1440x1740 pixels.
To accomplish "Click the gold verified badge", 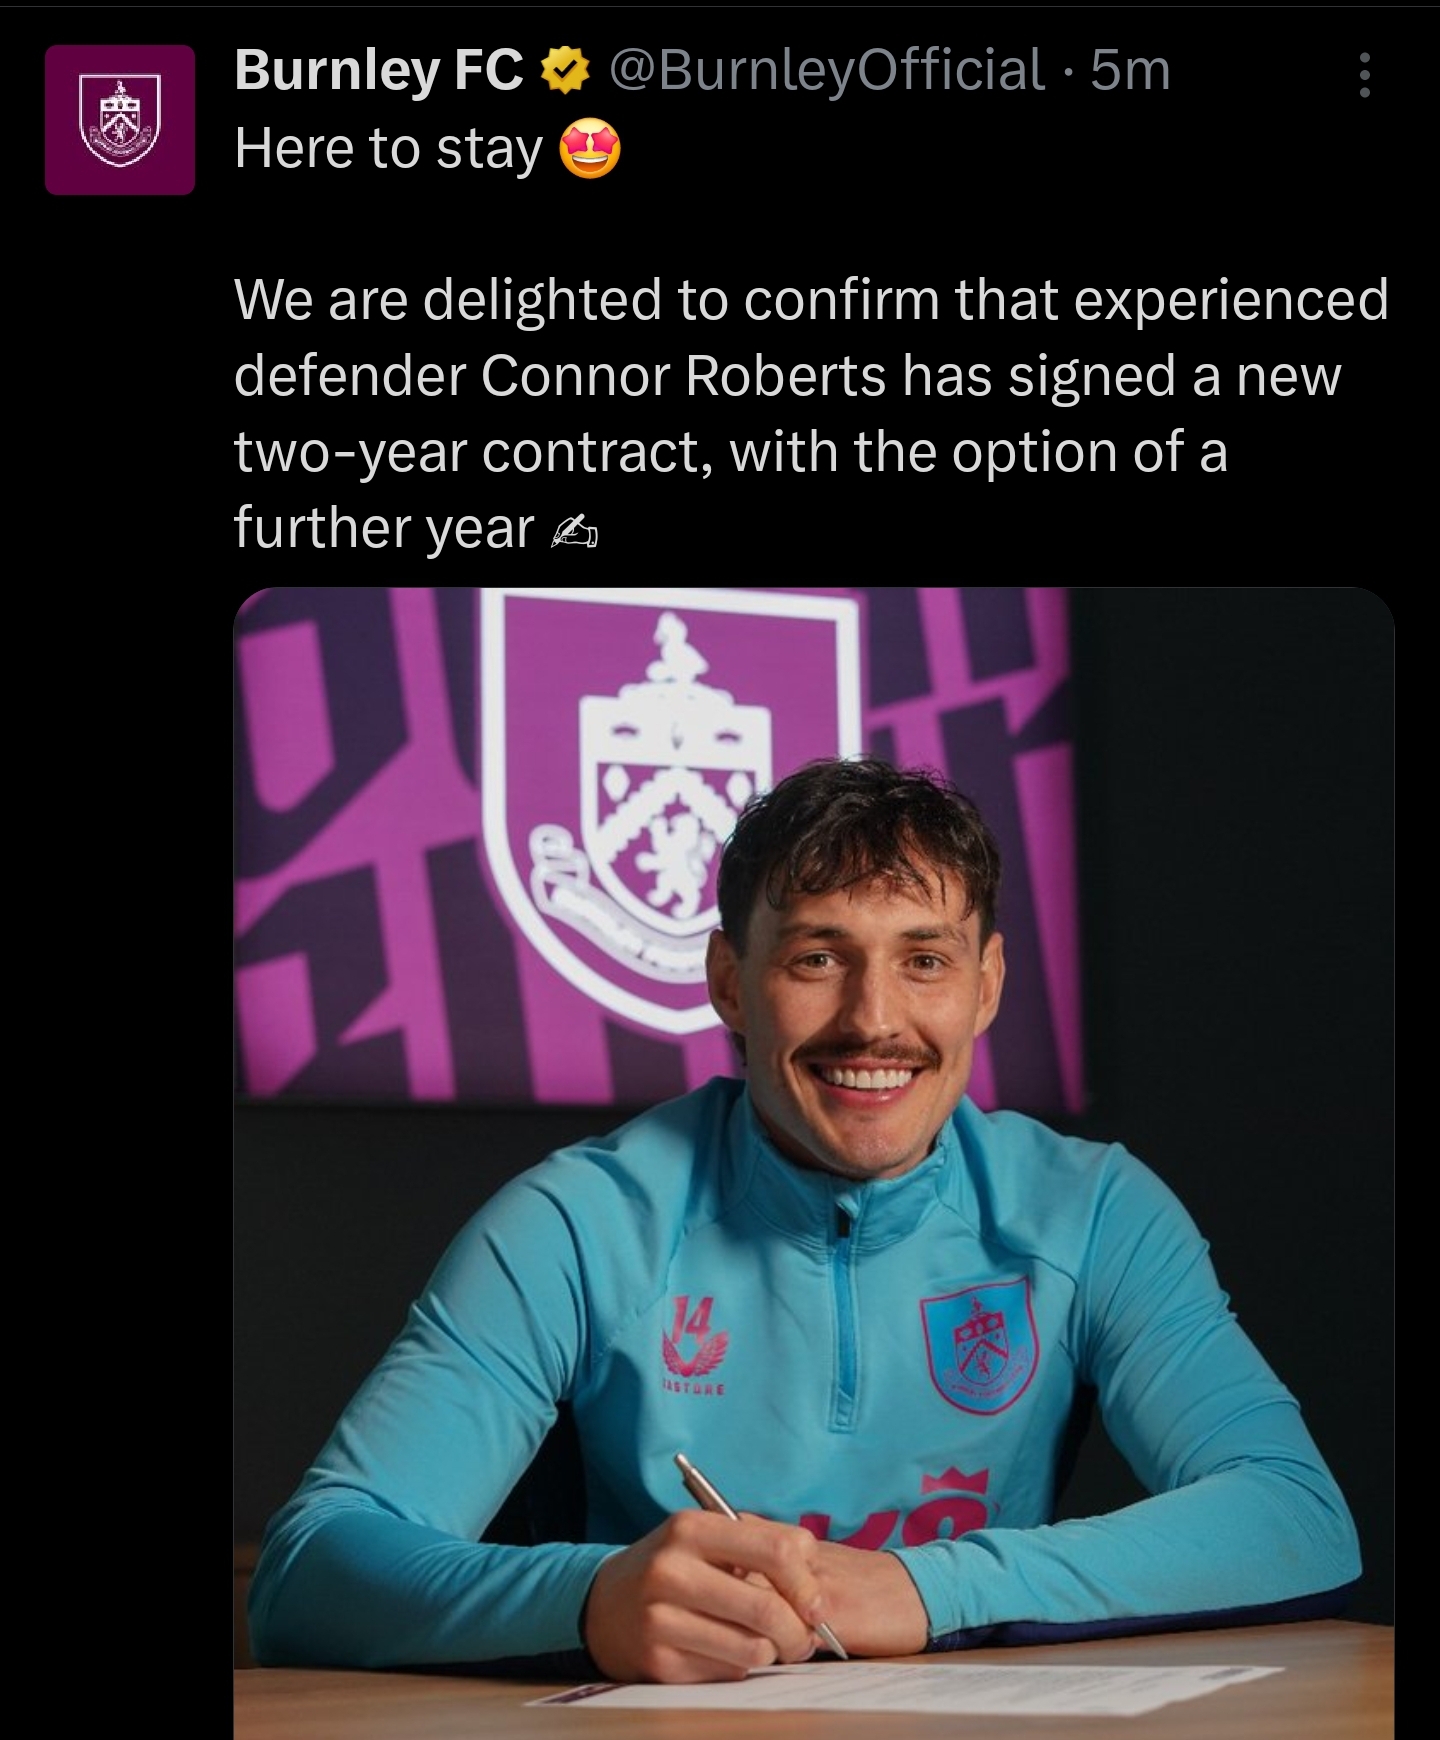I will coord(565,72).
